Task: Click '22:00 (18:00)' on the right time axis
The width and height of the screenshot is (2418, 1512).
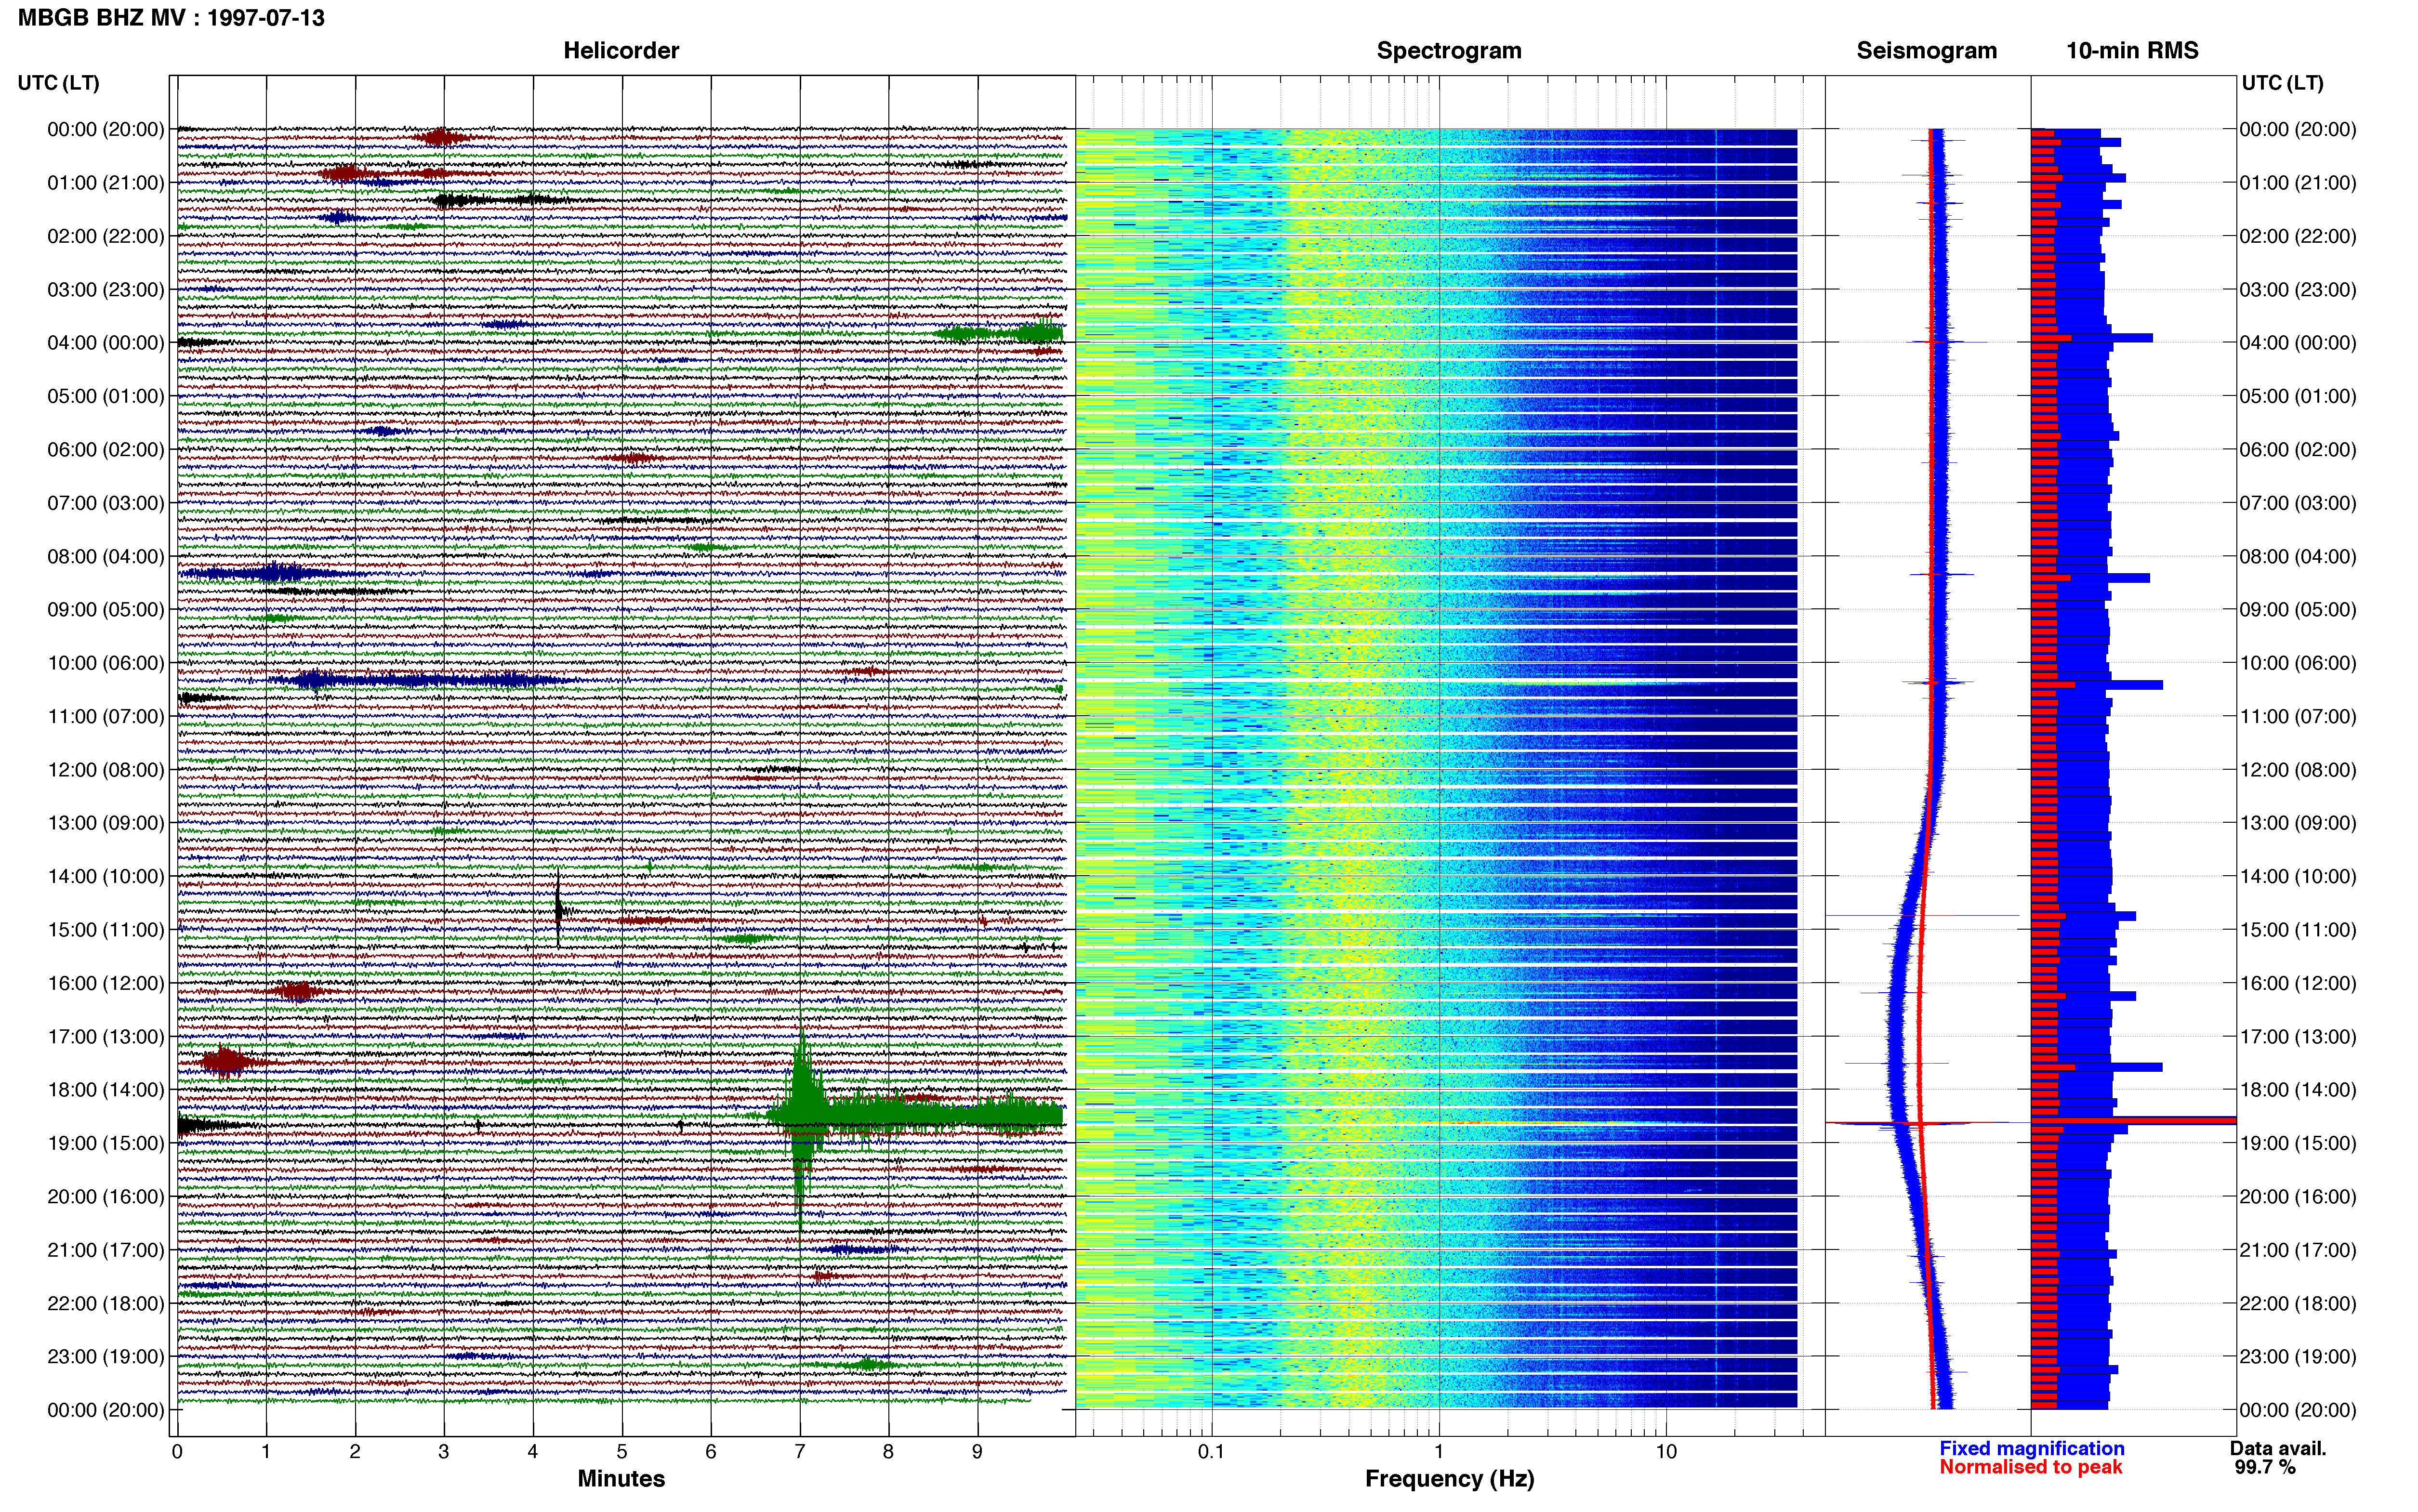Action: [x=2298, y=1304]
